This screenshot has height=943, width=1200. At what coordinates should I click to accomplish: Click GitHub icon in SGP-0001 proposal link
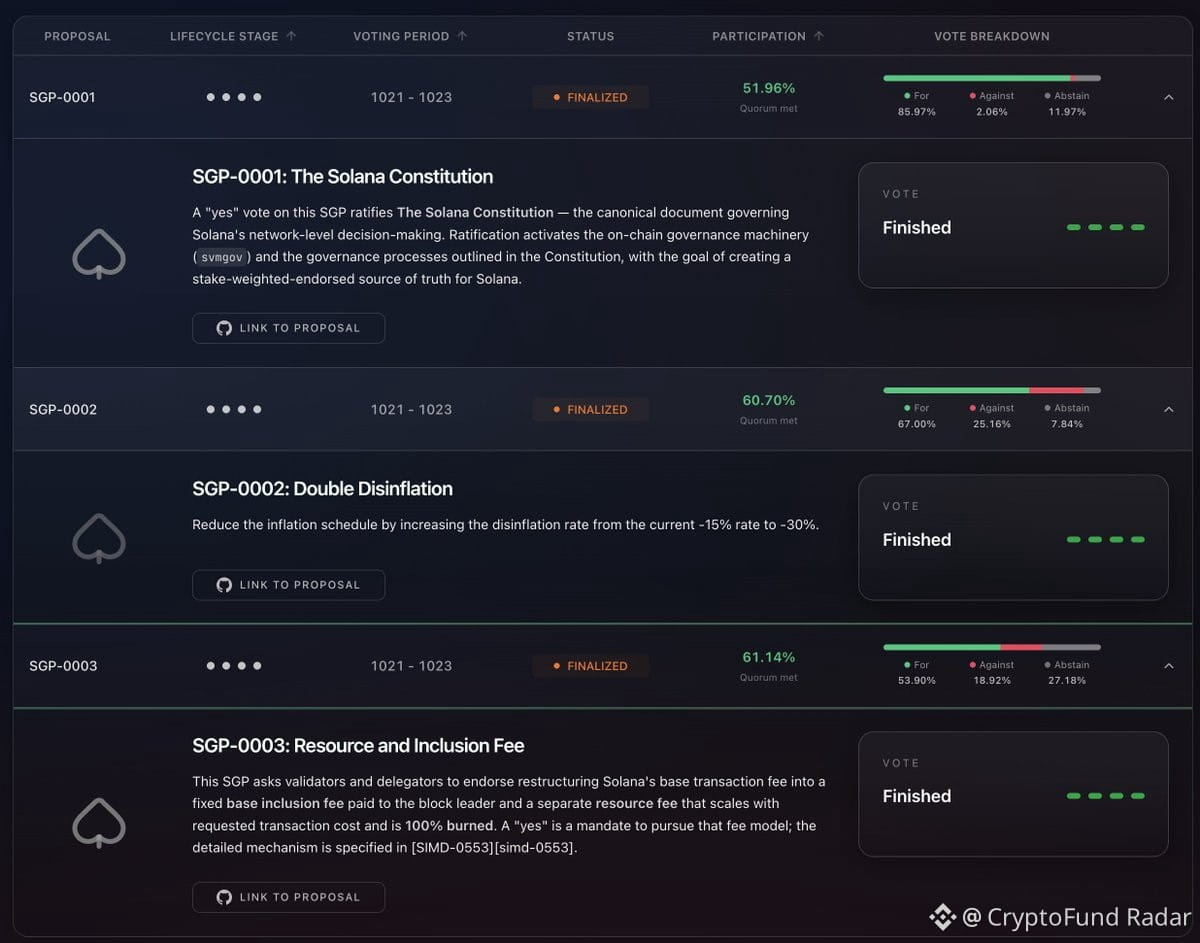tap(224, 328)
